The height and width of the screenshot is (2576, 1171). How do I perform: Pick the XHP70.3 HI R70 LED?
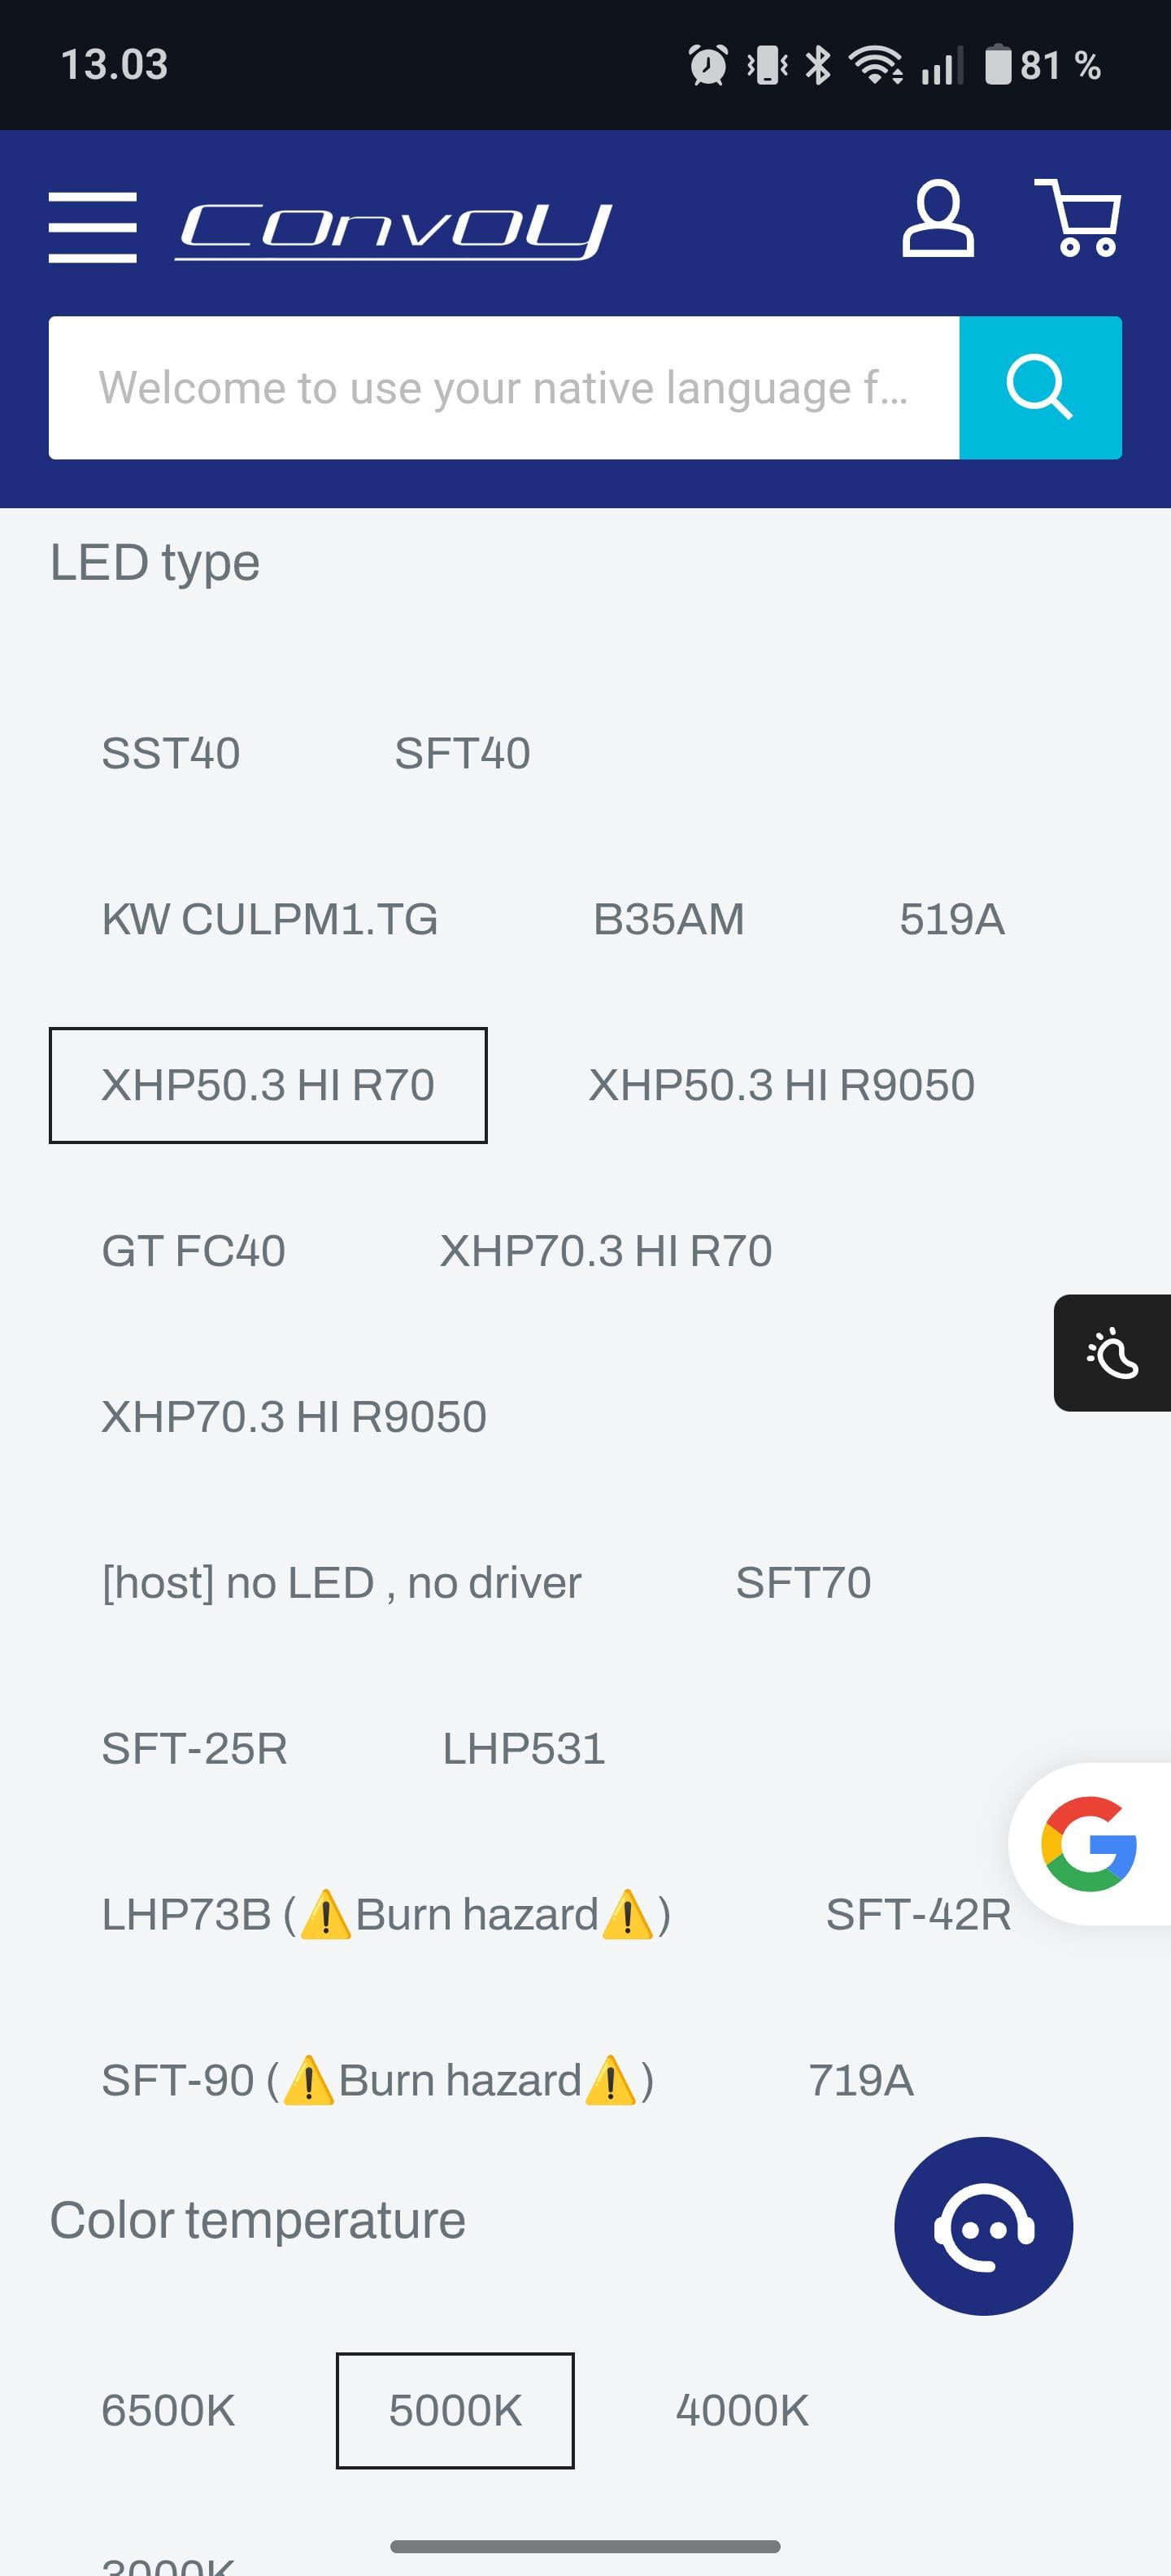click(606, 1251)
